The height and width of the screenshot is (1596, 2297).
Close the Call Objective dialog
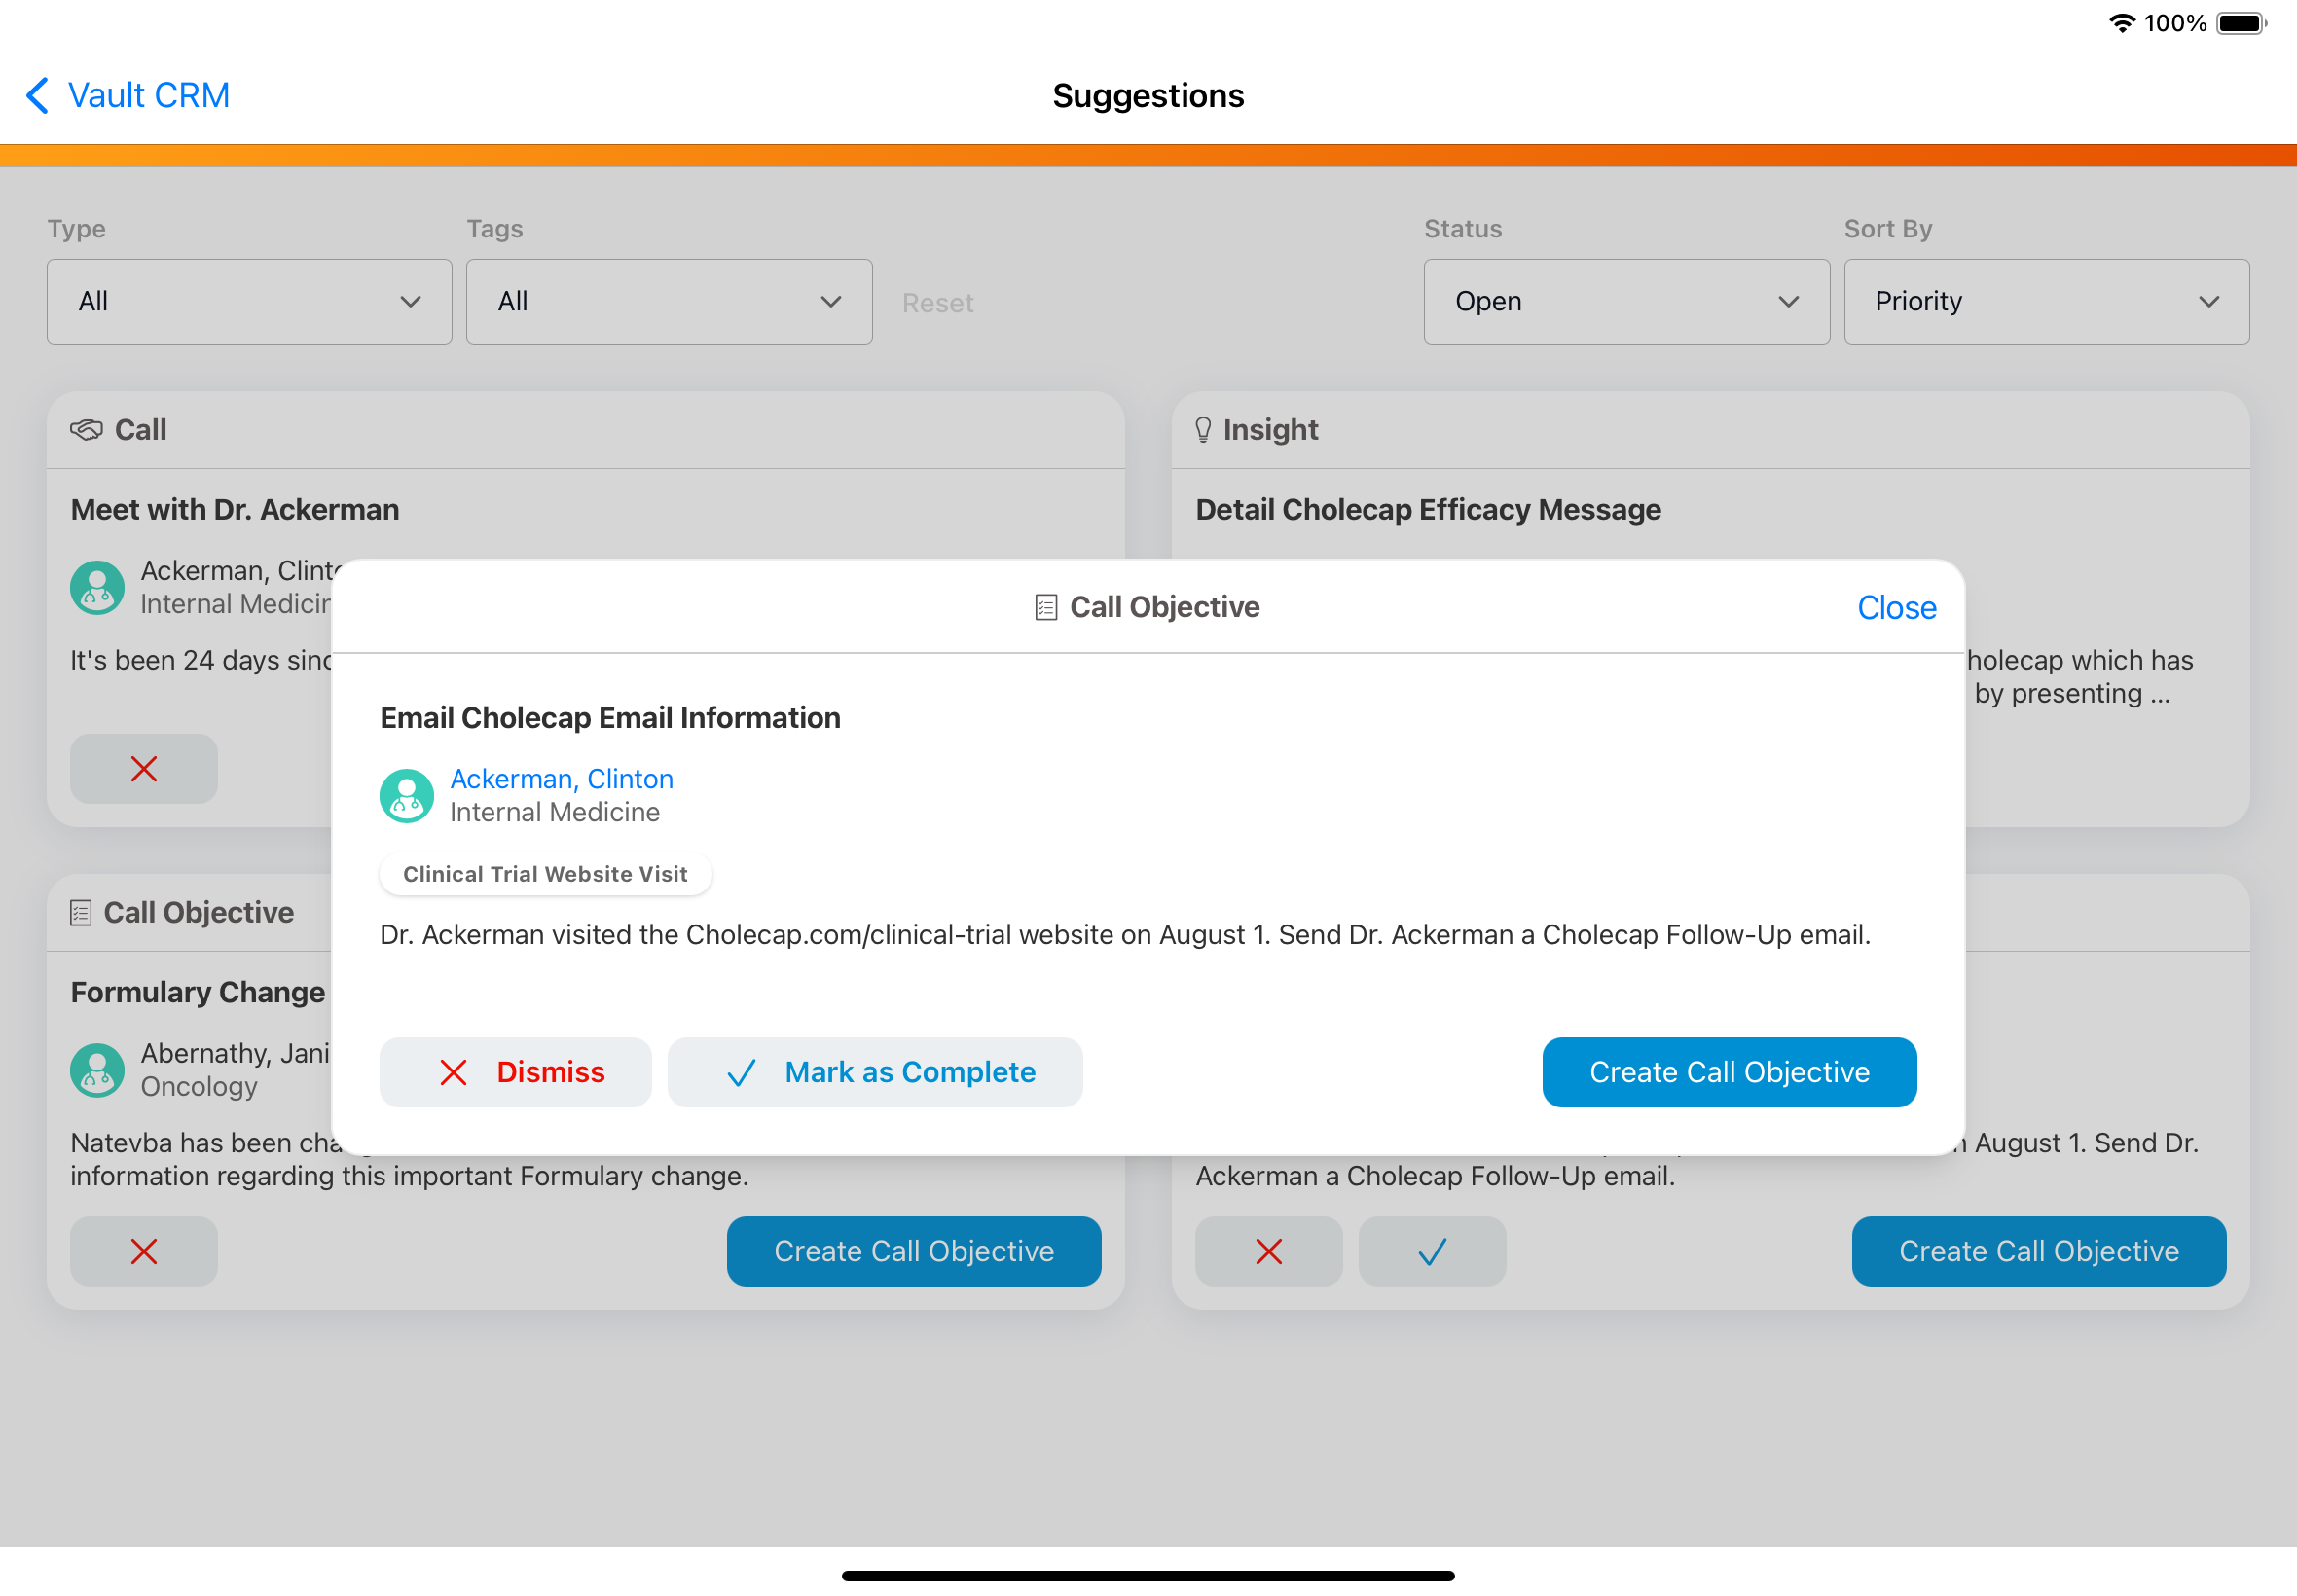pyautogui.click(x=1896, y=608)
